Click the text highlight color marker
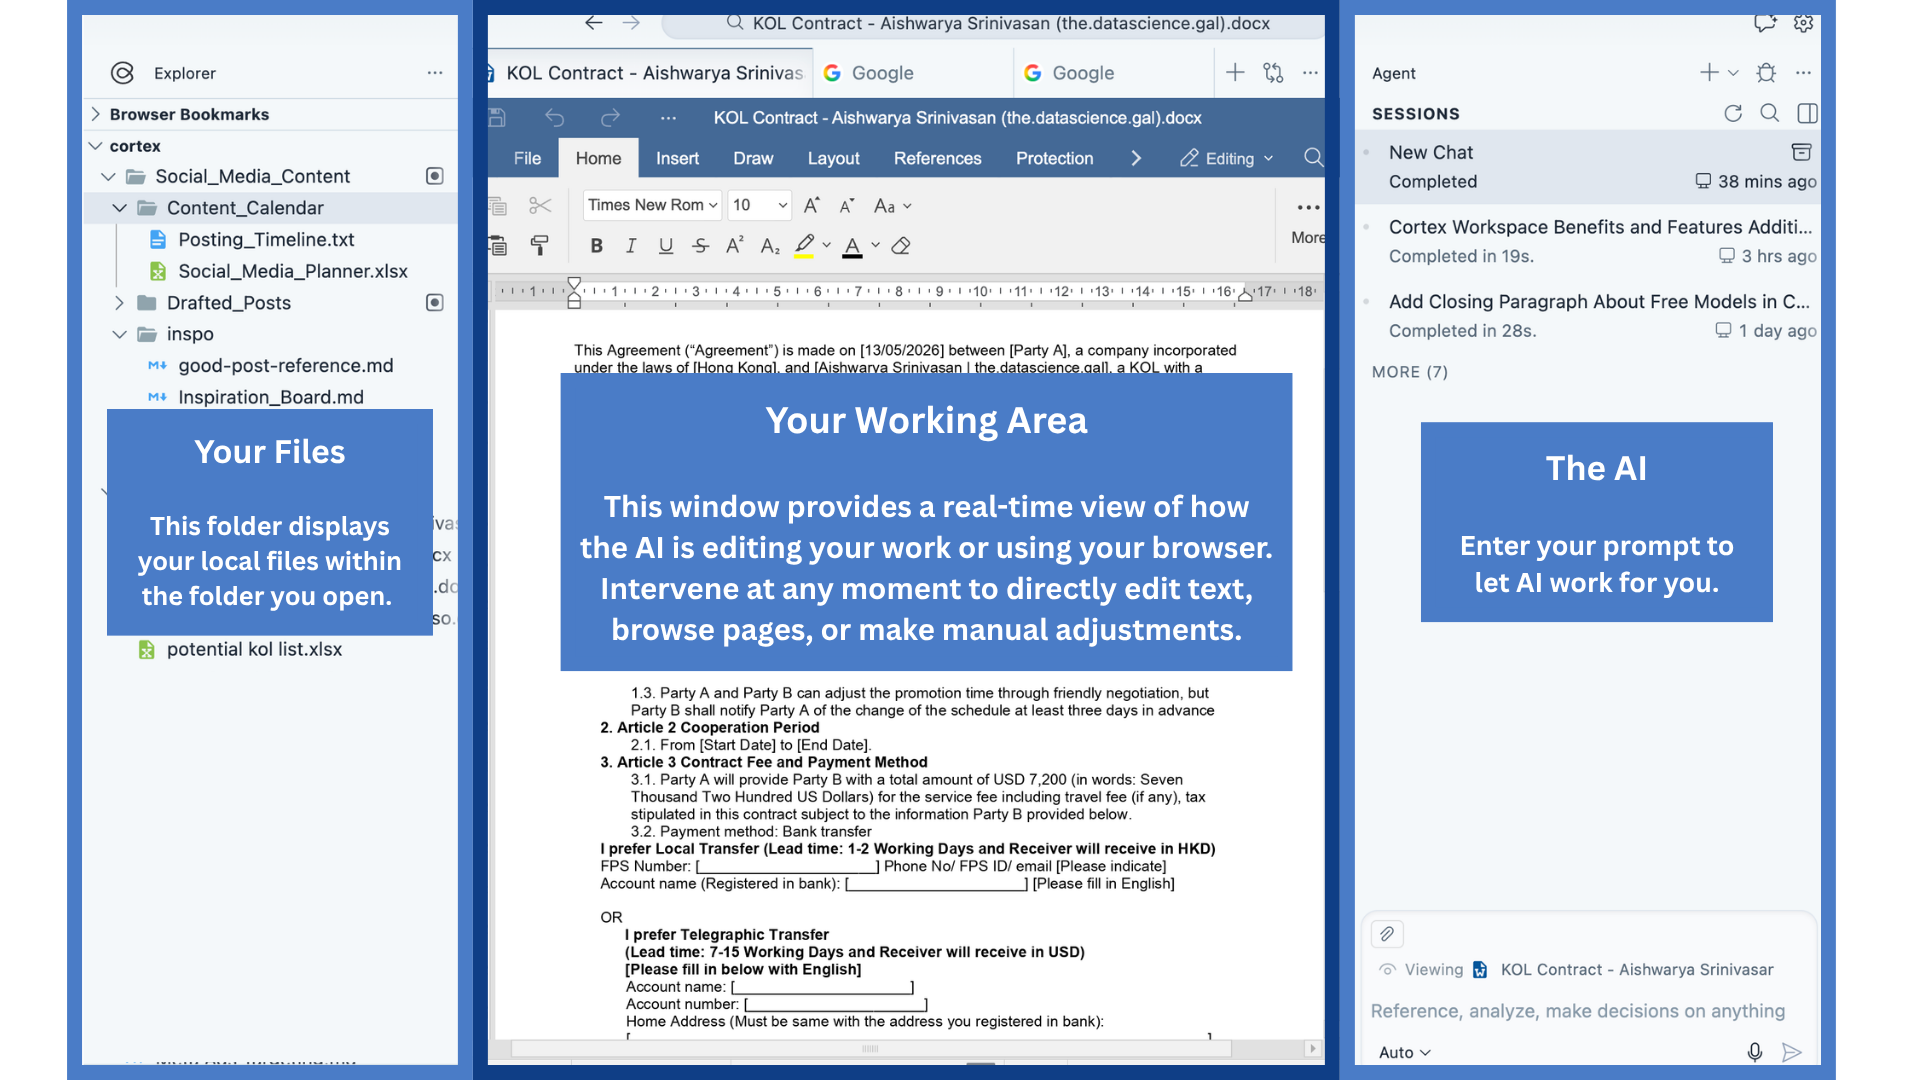Image resolution: width=1920 pixels, height=1080 pixels. 804,246
